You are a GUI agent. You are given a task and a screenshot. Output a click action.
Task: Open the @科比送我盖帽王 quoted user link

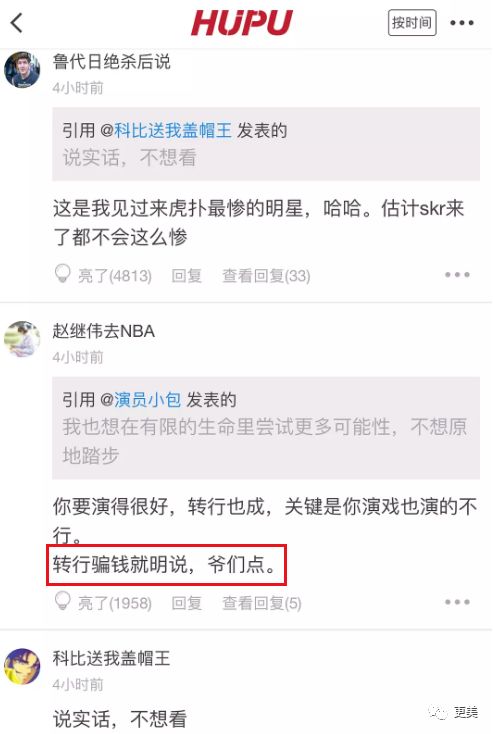click(x=166, y=130)
